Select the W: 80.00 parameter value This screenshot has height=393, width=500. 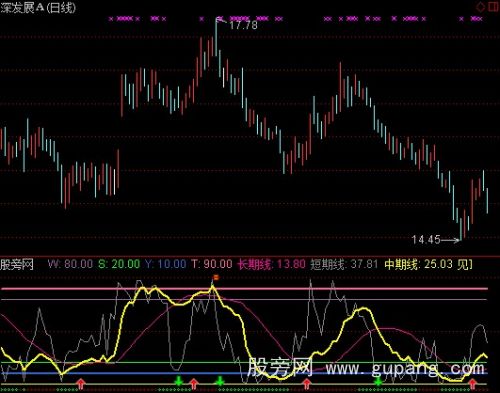pyautogui.click(x=70, y=264)
